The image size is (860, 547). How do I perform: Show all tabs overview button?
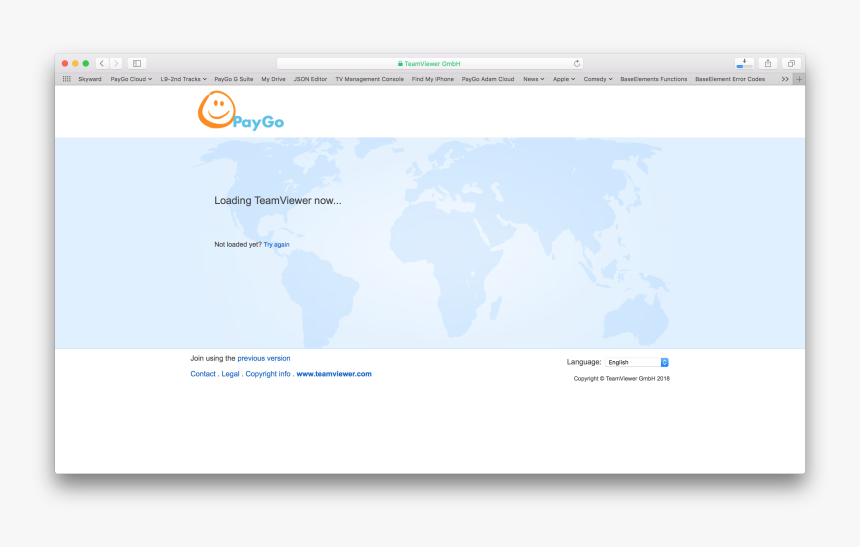click(x=791, y=64)
